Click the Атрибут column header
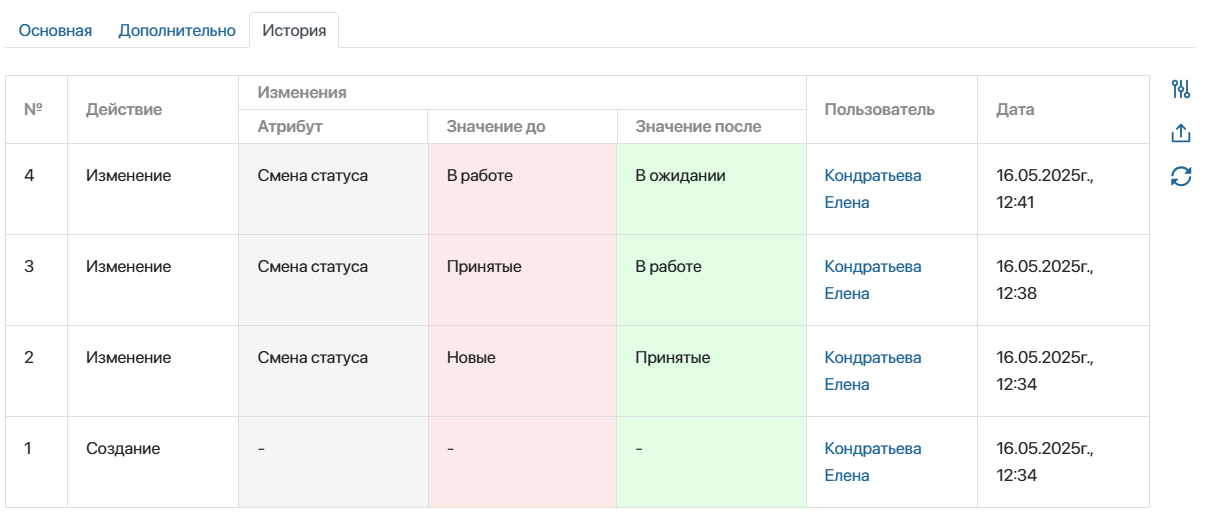This screenshot has height=518, width=1207. coord(290,127)
